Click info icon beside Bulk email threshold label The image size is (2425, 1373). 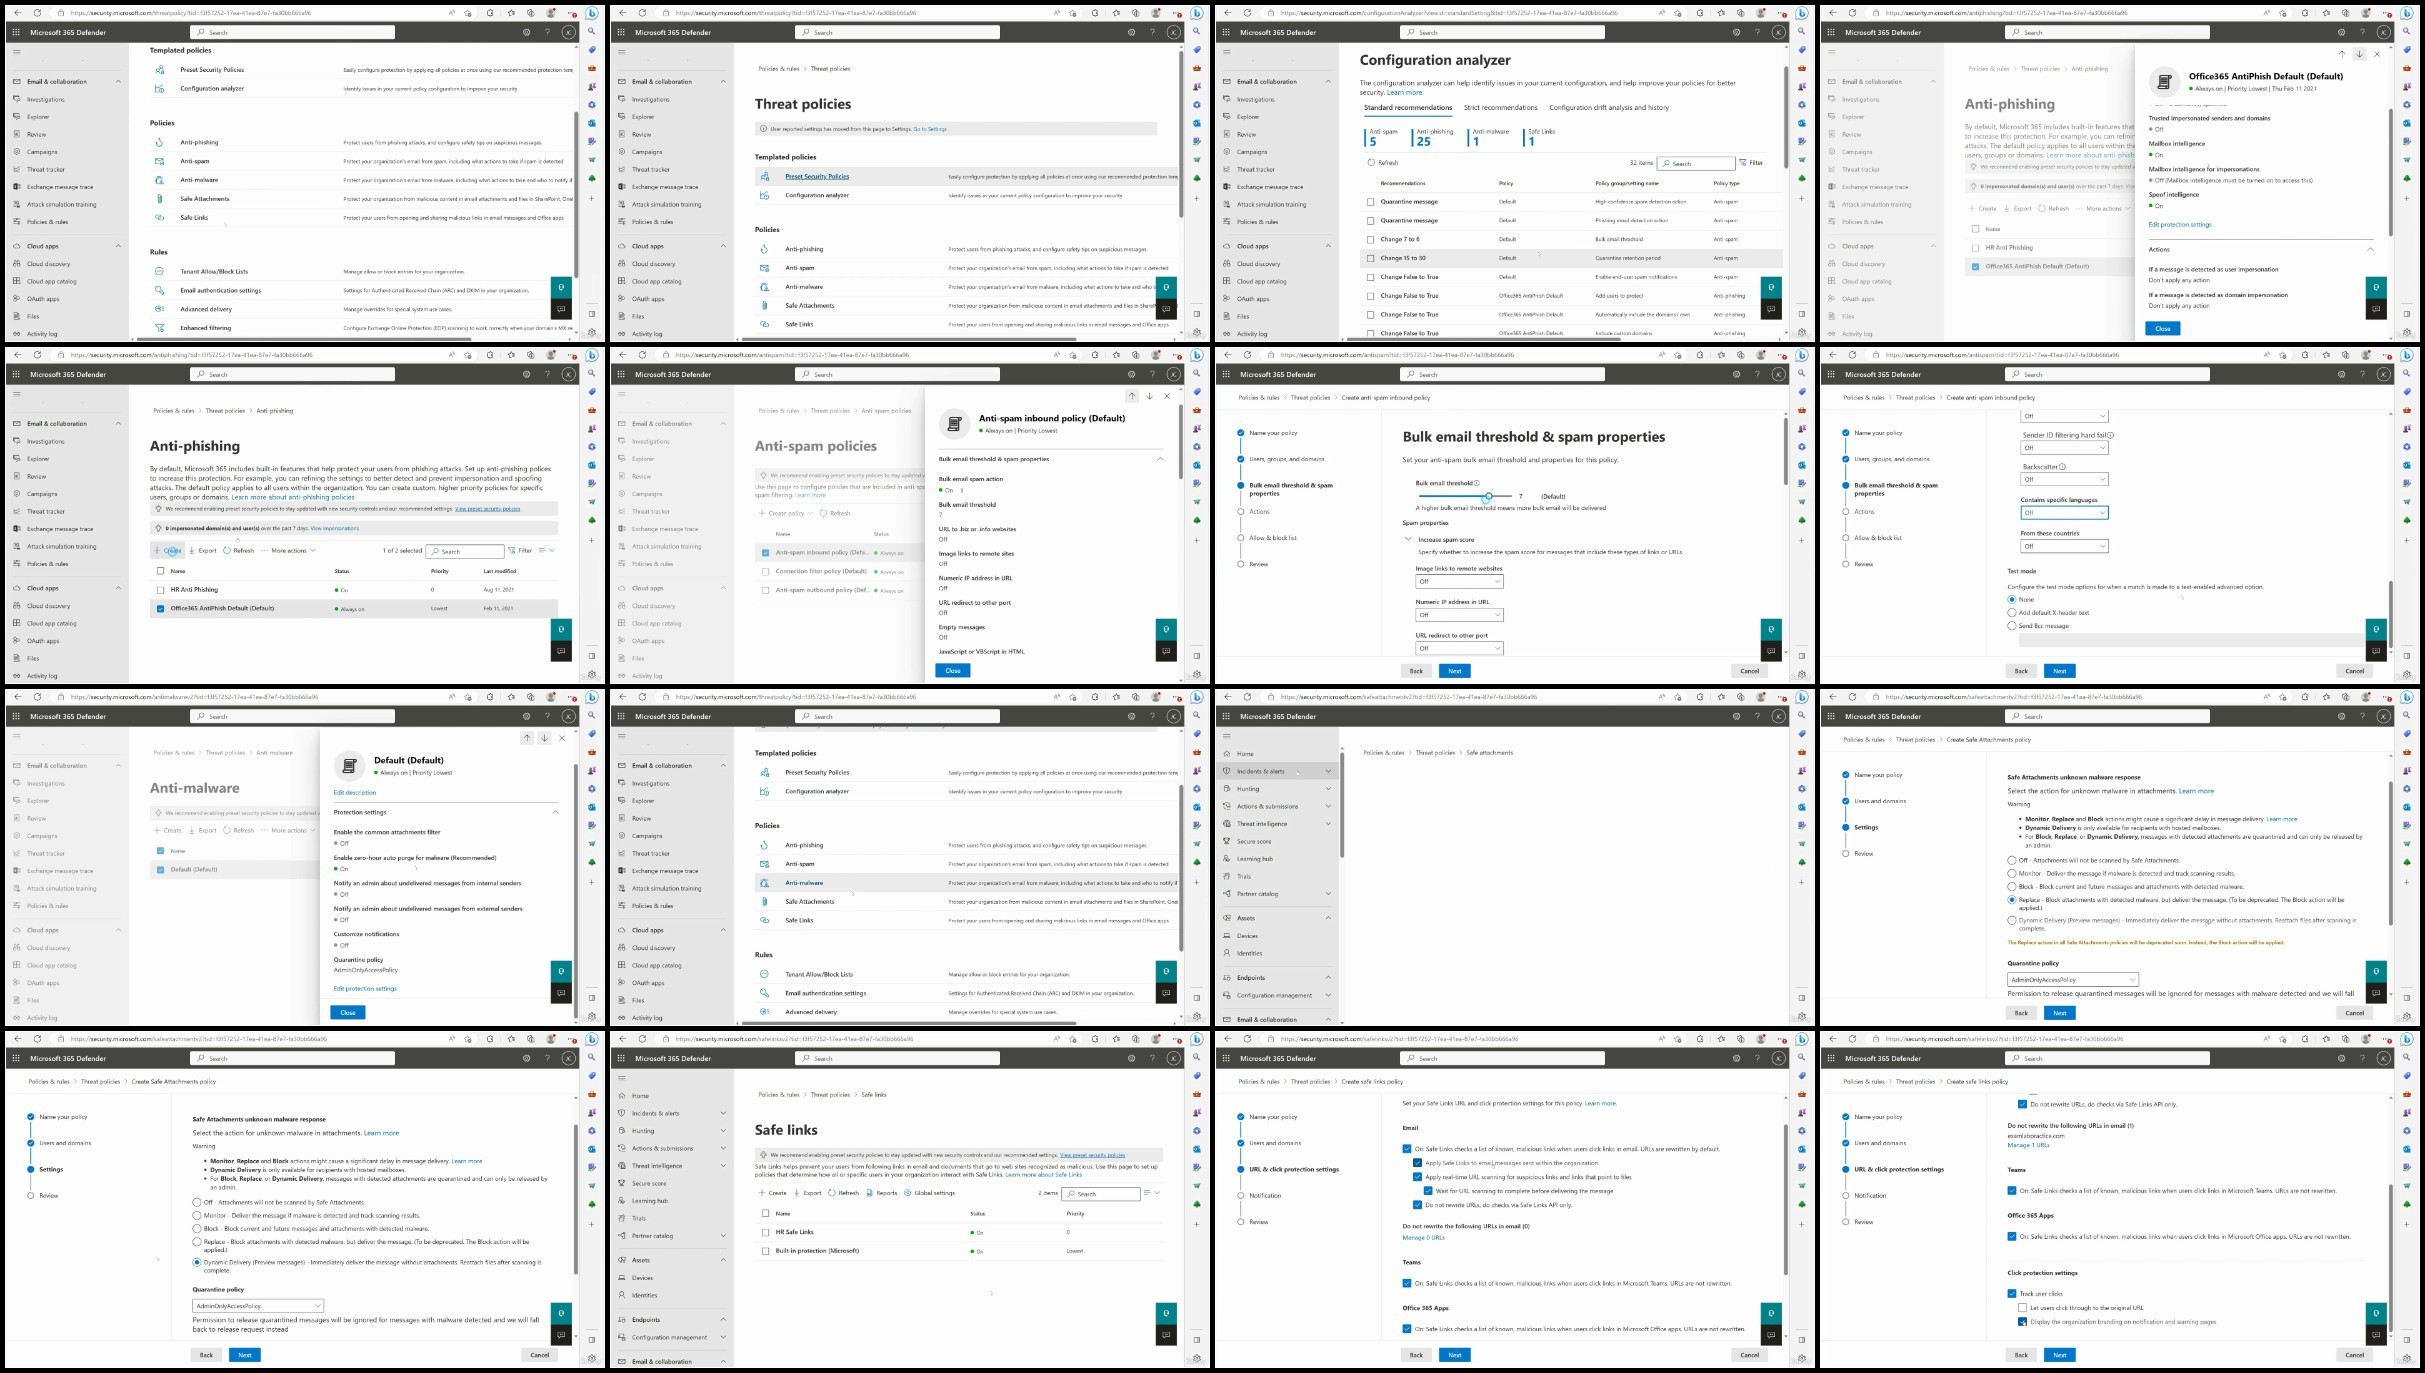(1477, 483)
